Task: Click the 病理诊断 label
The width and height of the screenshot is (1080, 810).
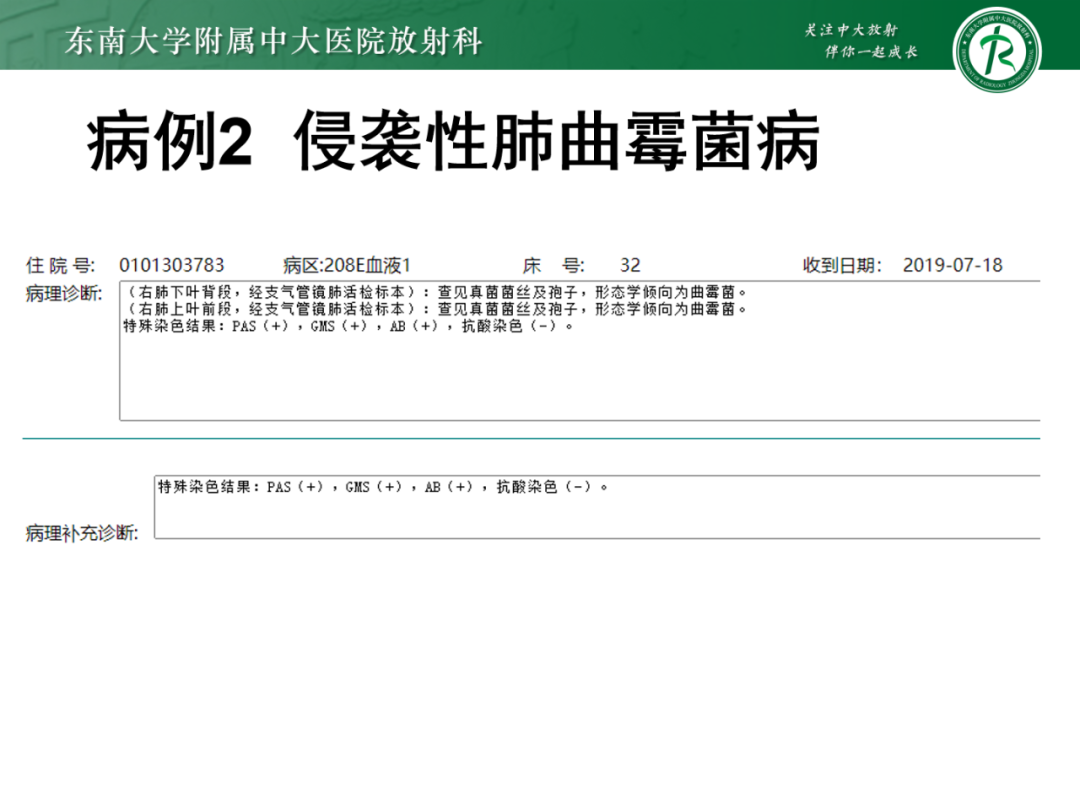Action: (x=63, y=293)
